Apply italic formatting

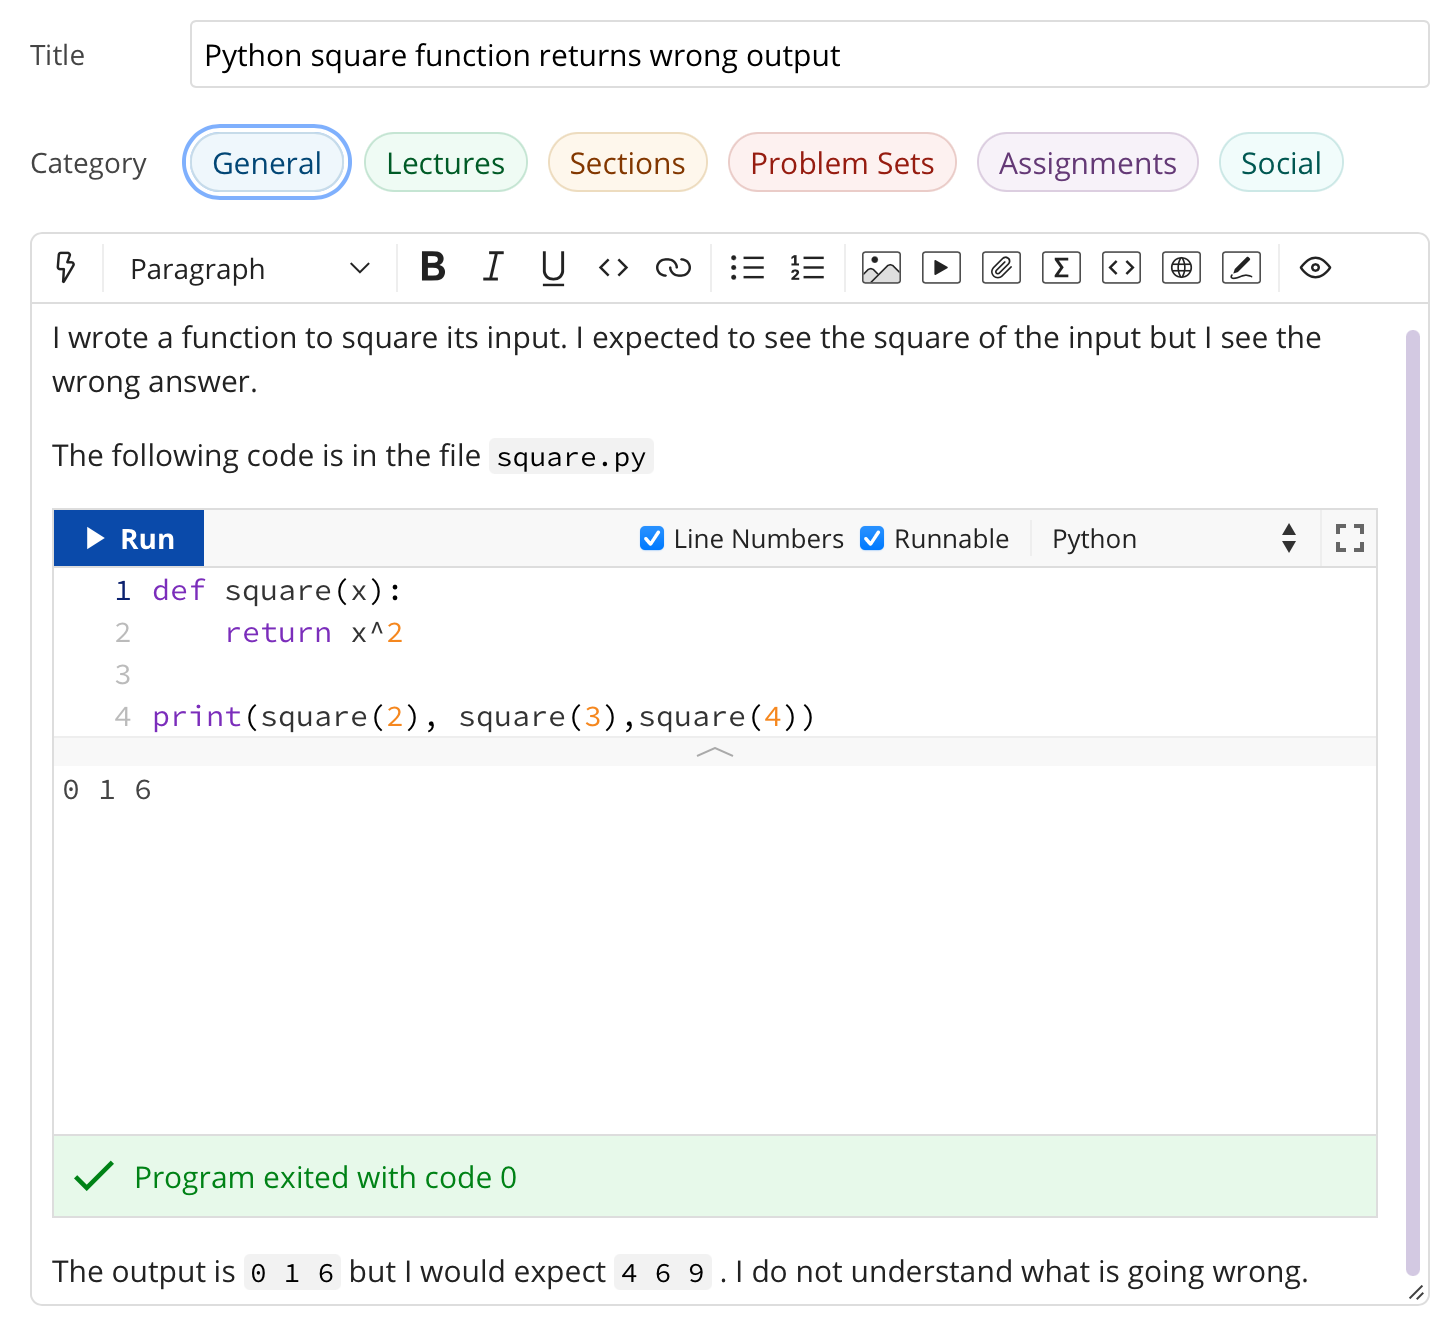coord(493,268)
